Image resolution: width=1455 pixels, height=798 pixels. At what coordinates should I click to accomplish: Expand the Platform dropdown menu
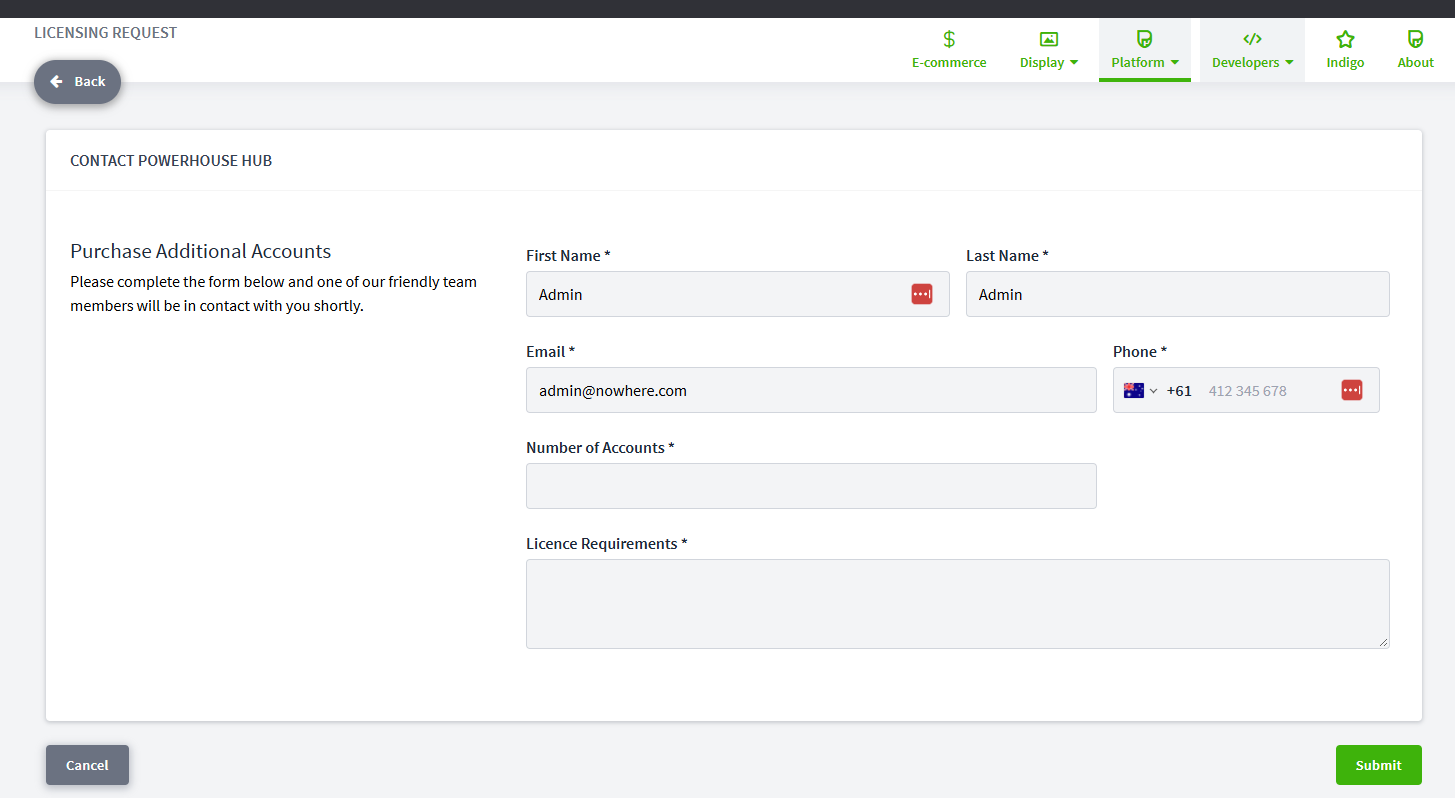click(x=1145, y=50)
